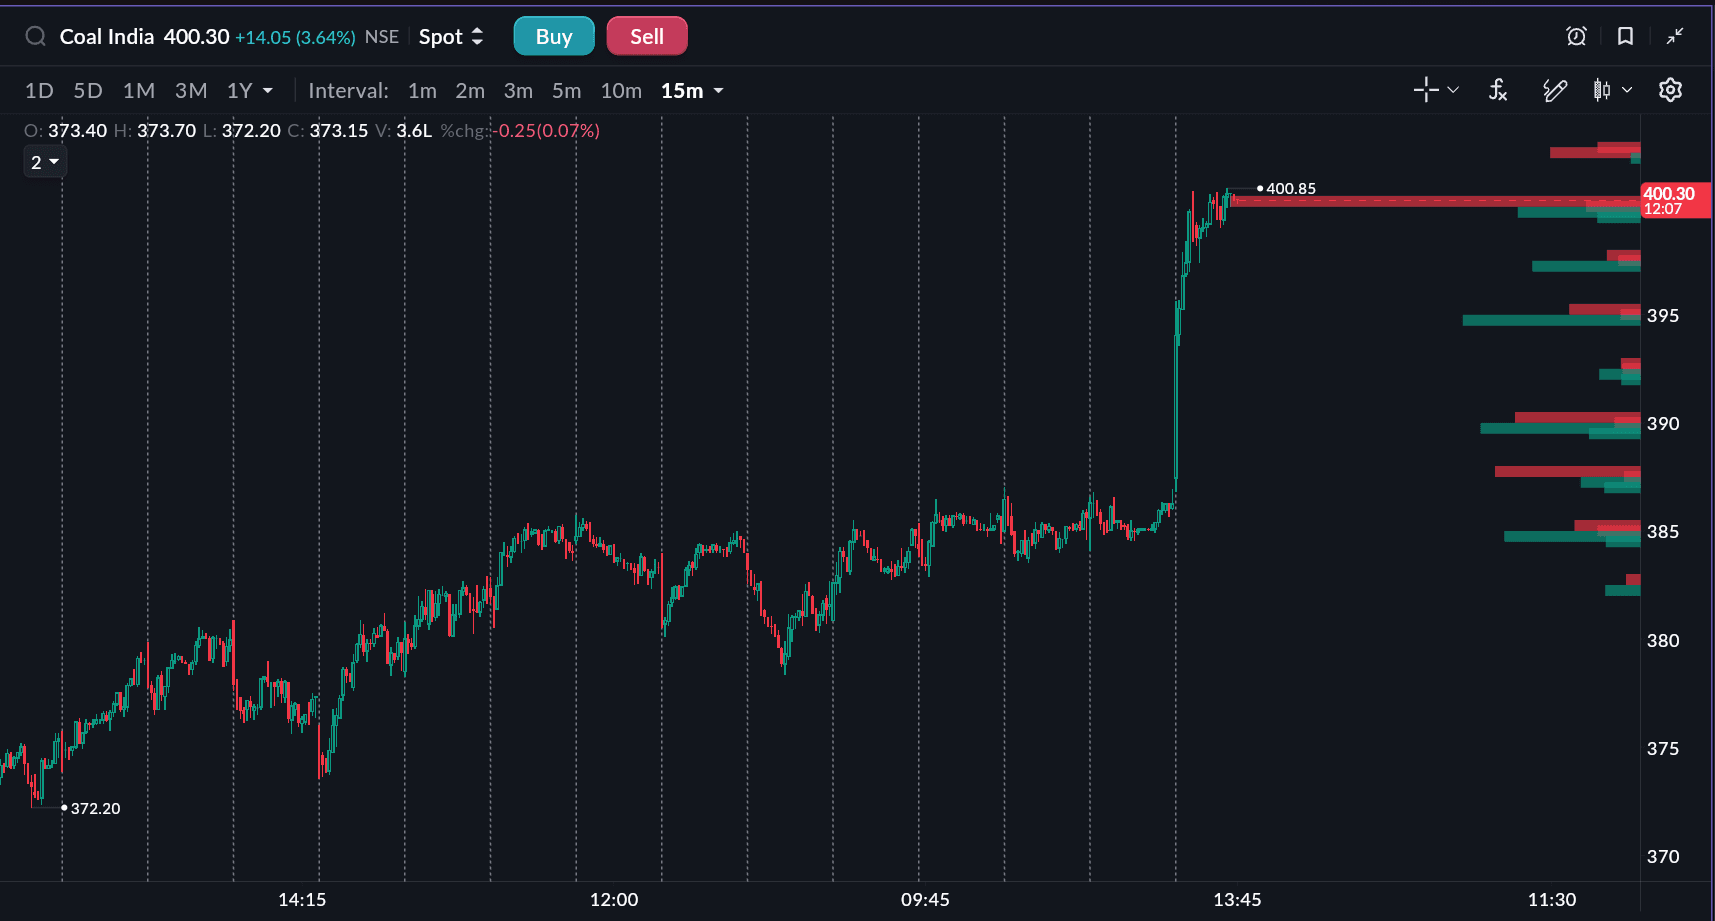This screenshot has height=921, width=1715.
Task: Select the drawing tool
Action: 1554,90
